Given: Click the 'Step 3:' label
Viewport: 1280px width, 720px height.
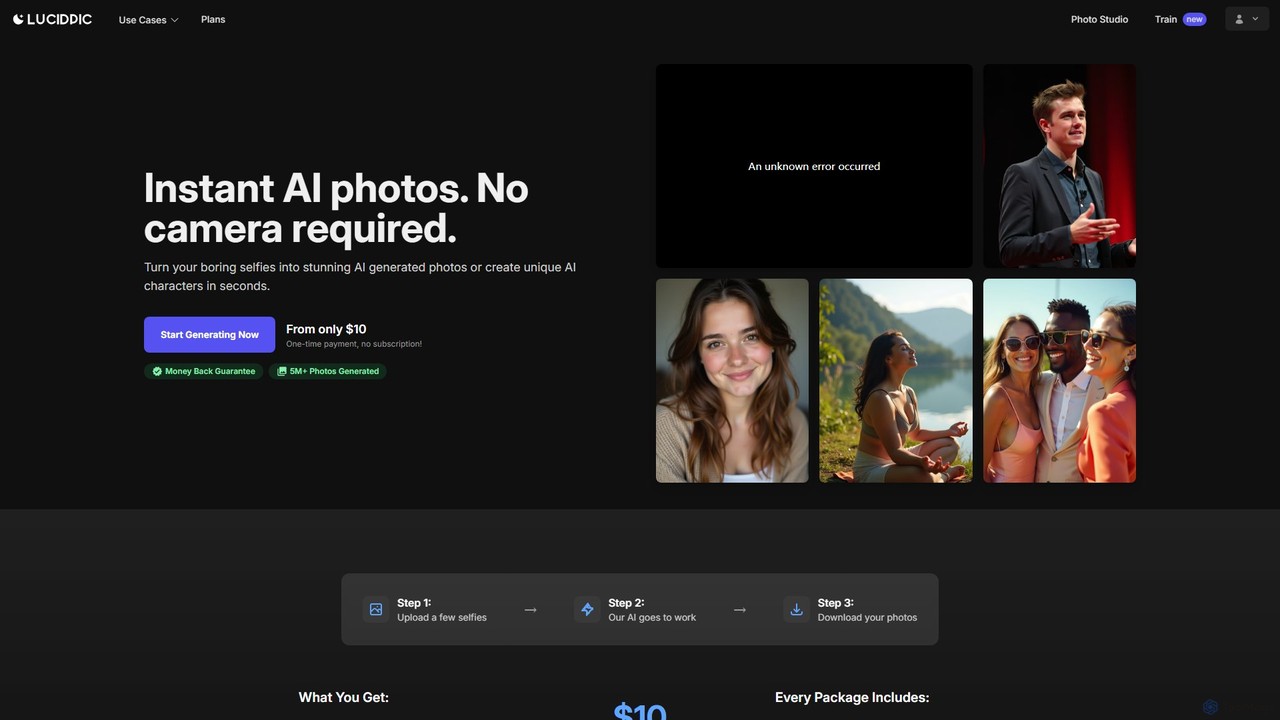Looking at the screenshot, I should (835, 603).
